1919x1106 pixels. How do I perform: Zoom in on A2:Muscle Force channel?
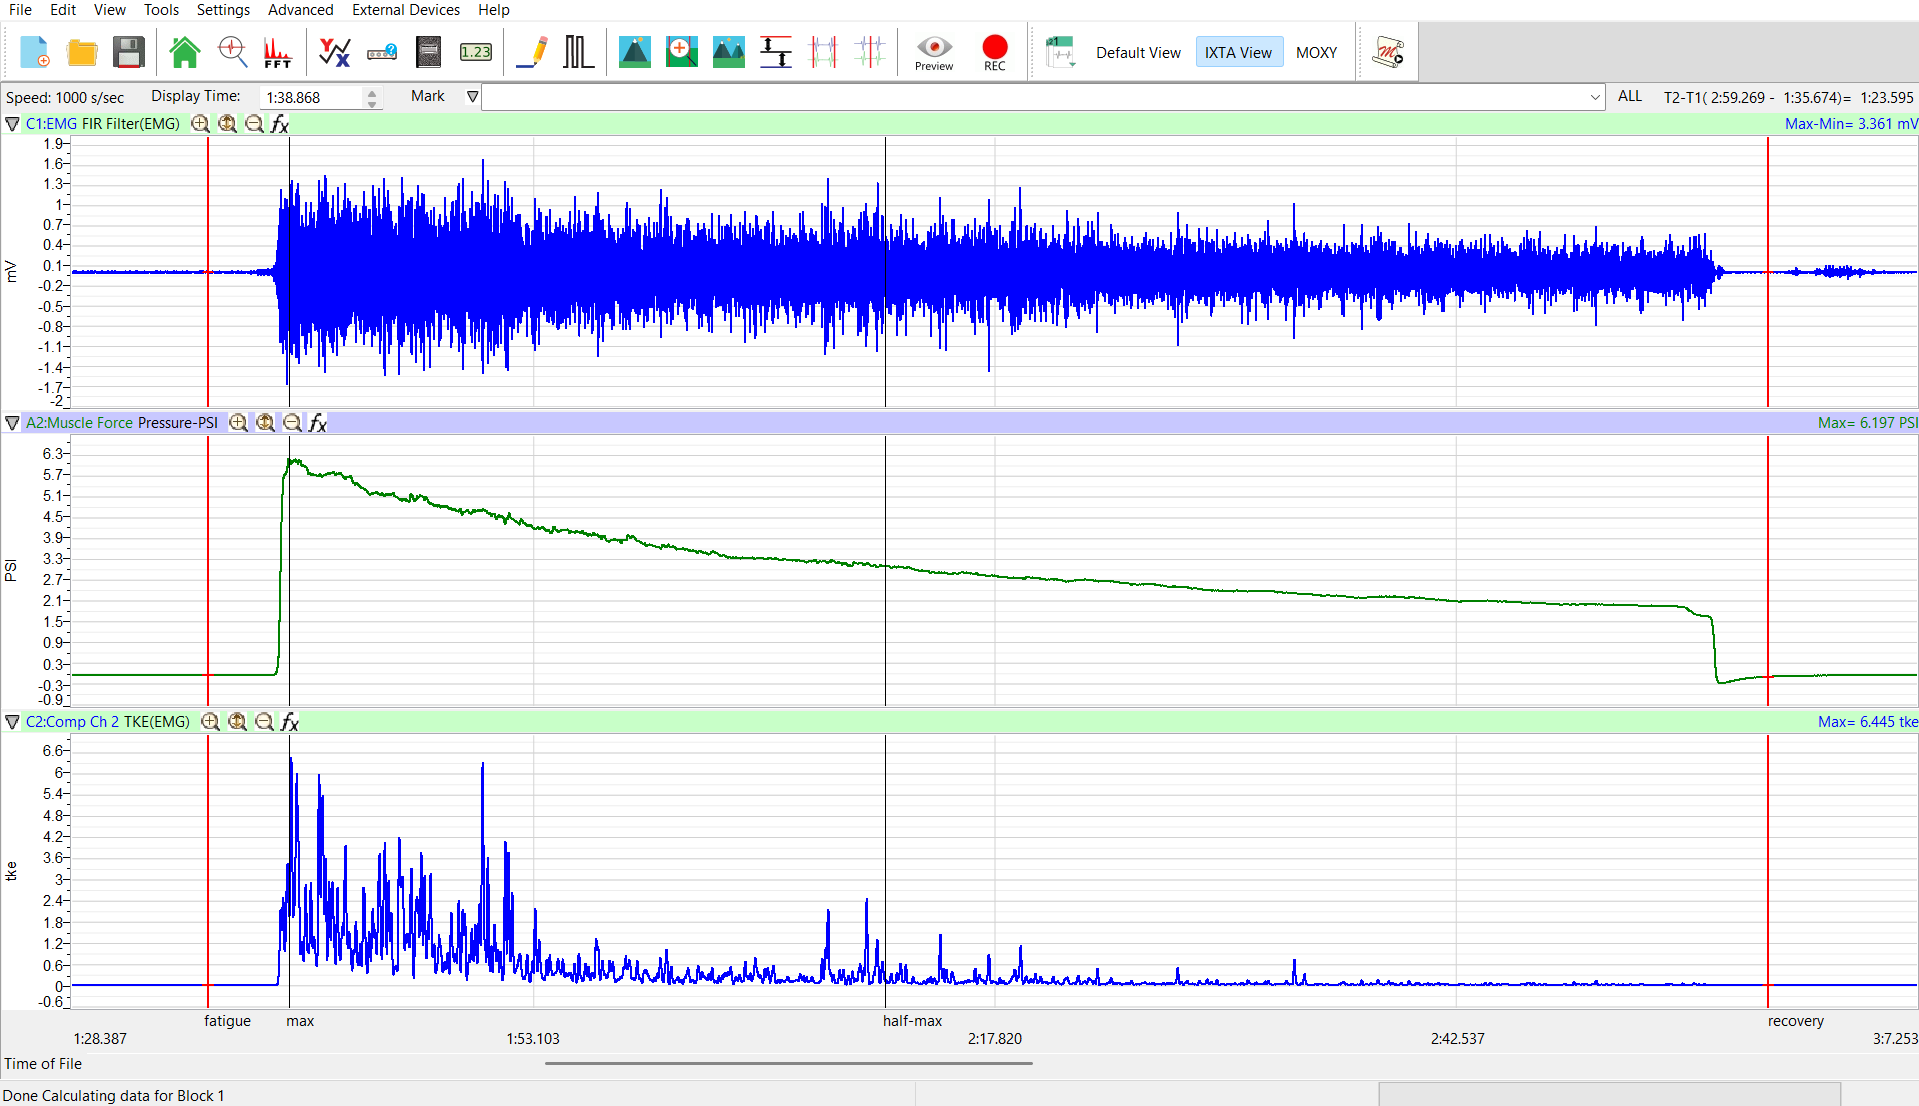click(238, 423)
